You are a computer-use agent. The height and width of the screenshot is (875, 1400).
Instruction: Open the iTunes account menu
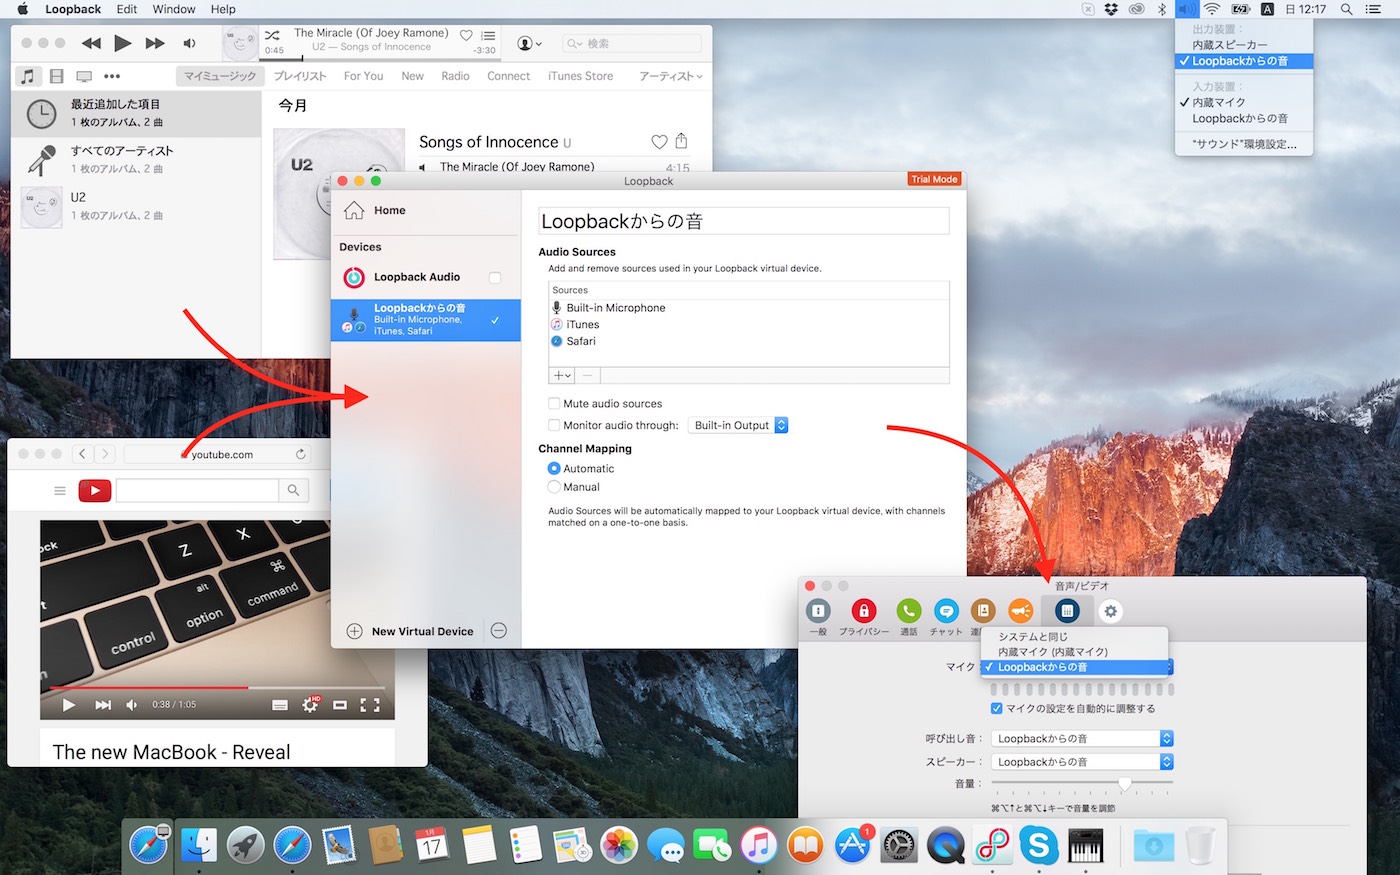[529, 44]
